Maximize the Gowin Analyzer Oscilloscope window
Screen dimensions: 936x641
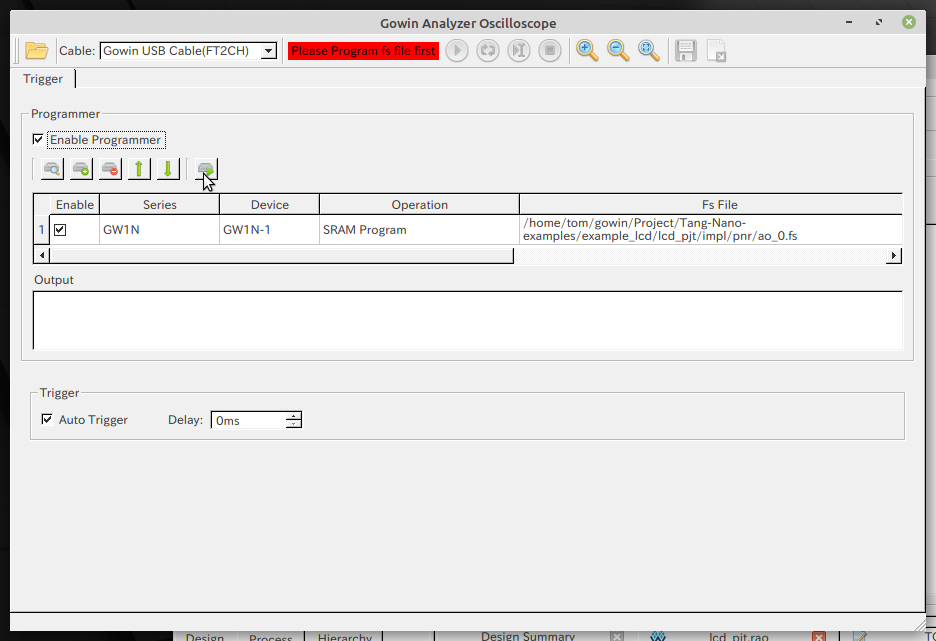(879, 22)
